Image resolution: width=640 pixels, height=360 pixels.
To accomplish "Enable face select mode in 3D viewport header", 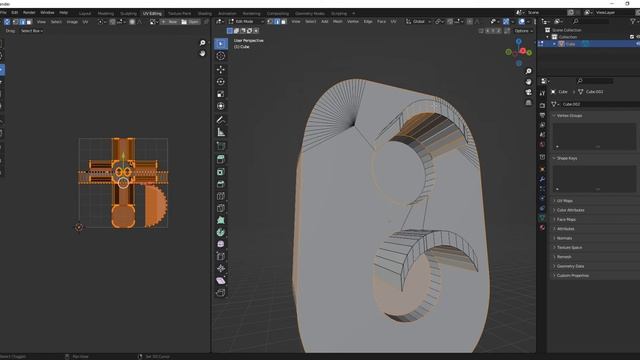I will pyautogui.click(x=284, y=22).
